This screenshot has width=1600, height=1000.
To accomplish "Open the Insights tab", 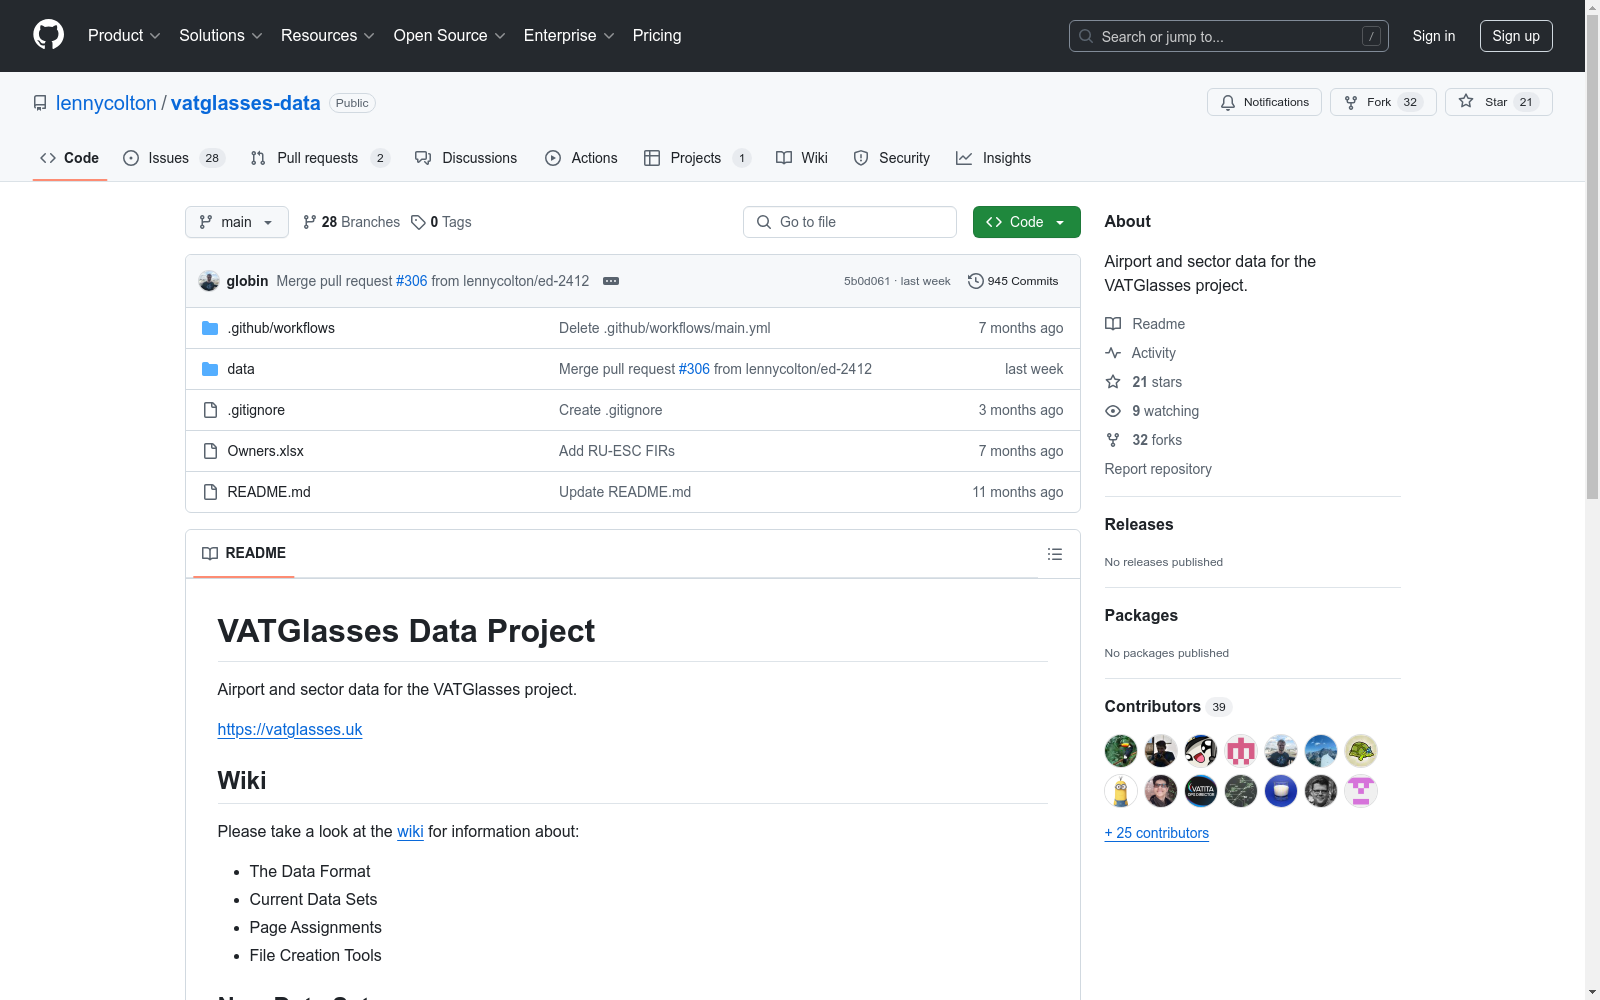I will coord(993,158).
